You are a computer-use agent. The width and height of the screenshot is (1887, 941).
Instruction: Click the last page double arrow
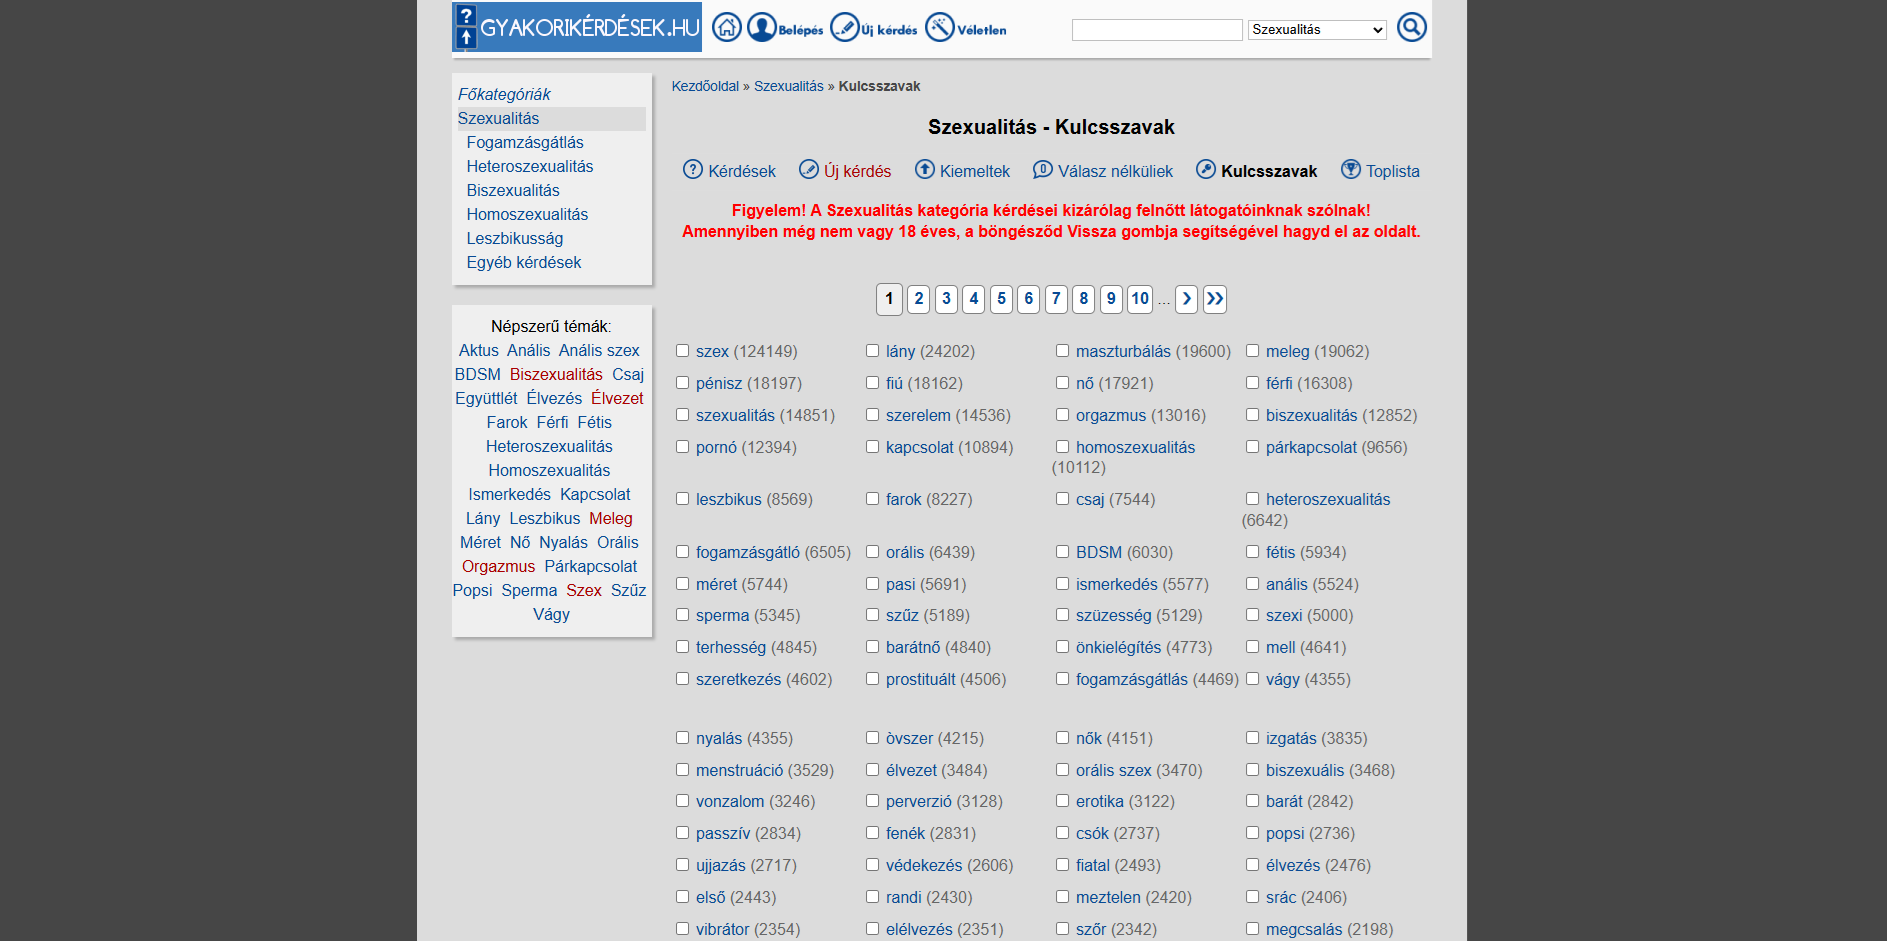click(1214, 299)
